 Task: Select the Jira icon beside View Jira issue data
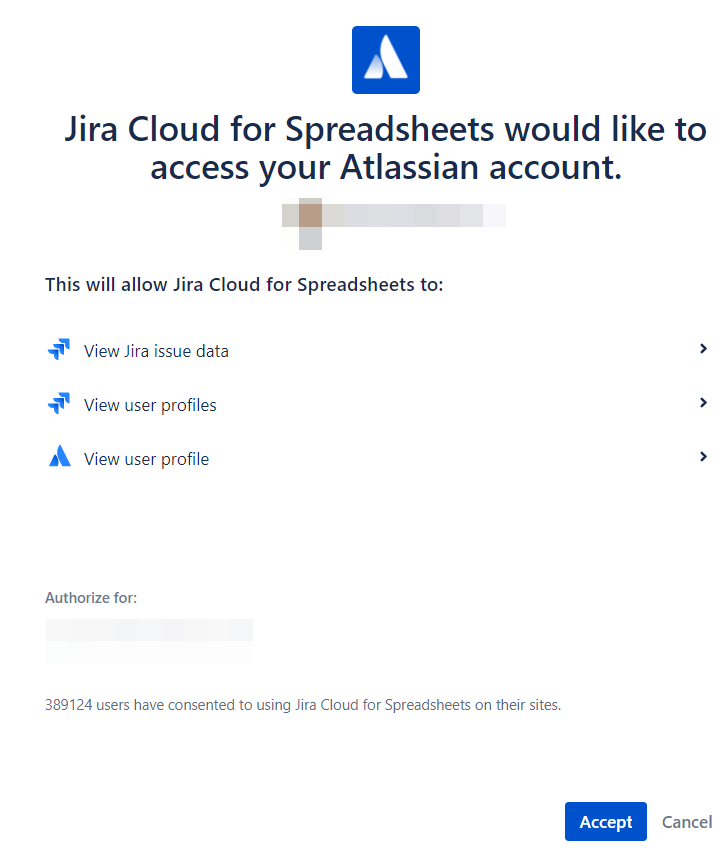pos(59,349)
